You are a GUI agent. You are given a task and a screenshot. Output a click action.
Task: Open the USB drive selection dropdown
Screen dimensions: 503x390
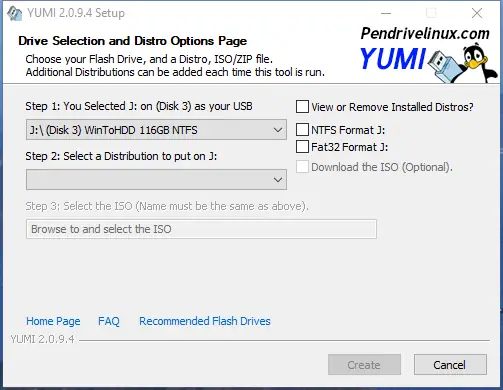156,130
